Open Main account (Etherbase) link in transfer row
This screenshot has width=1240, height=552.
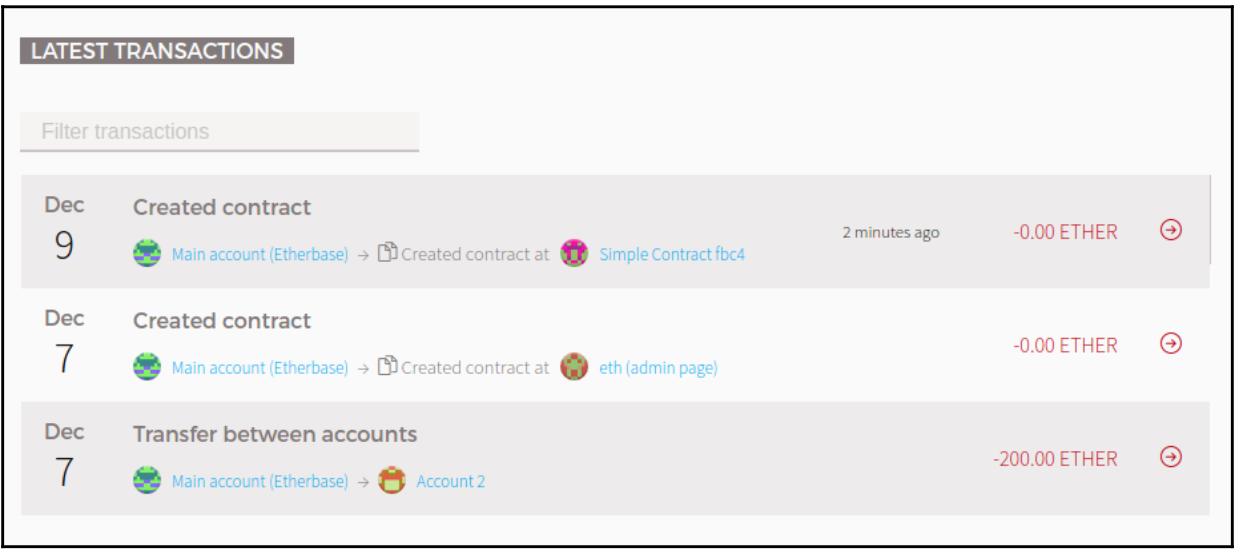260,482
